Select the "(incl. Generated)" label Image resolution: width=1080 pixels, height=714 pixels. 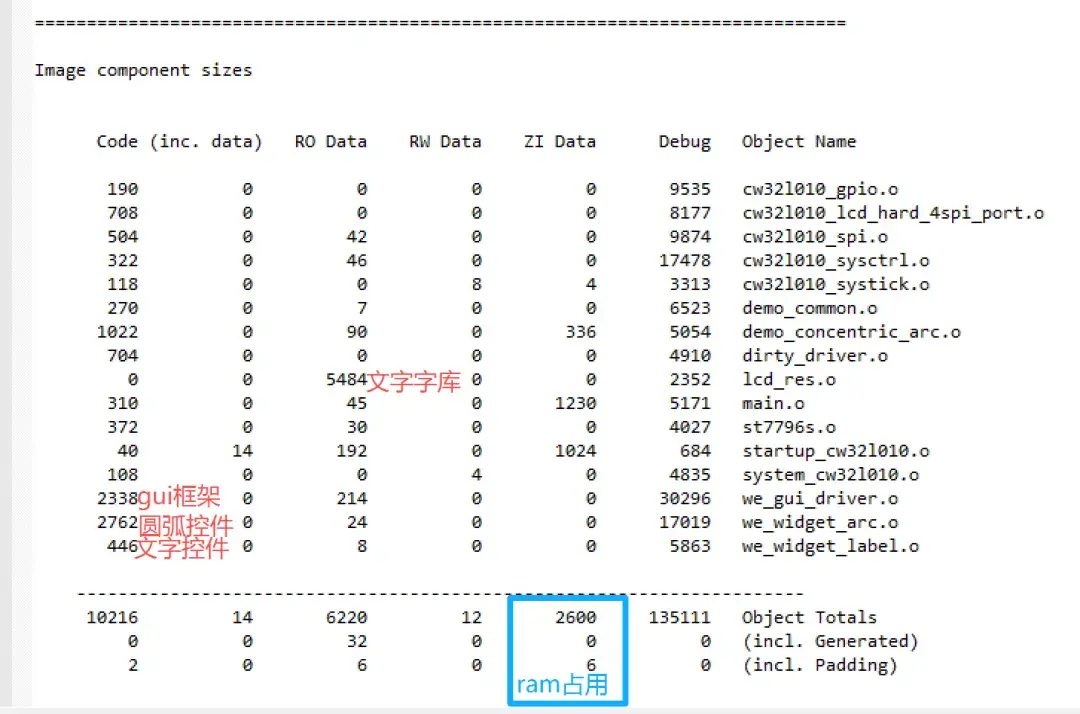831,642
